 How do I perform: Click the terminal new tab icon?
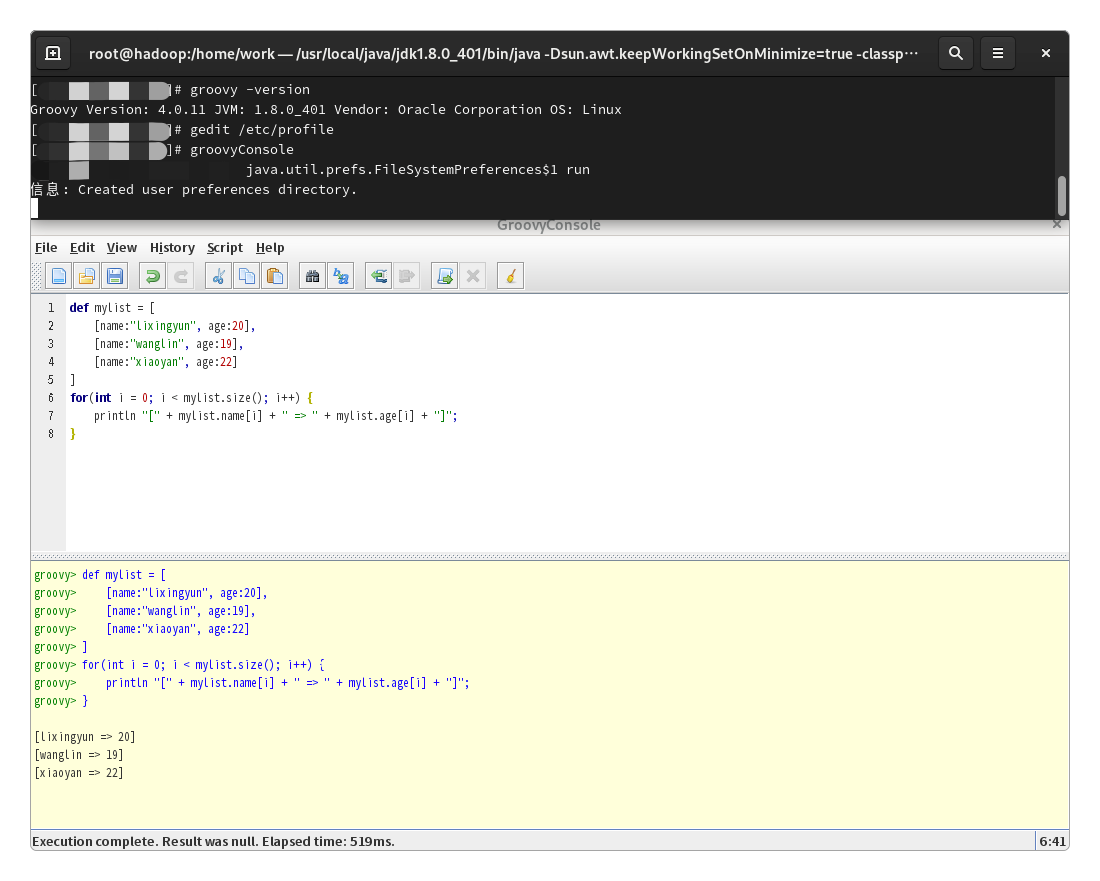click(53, 53)
